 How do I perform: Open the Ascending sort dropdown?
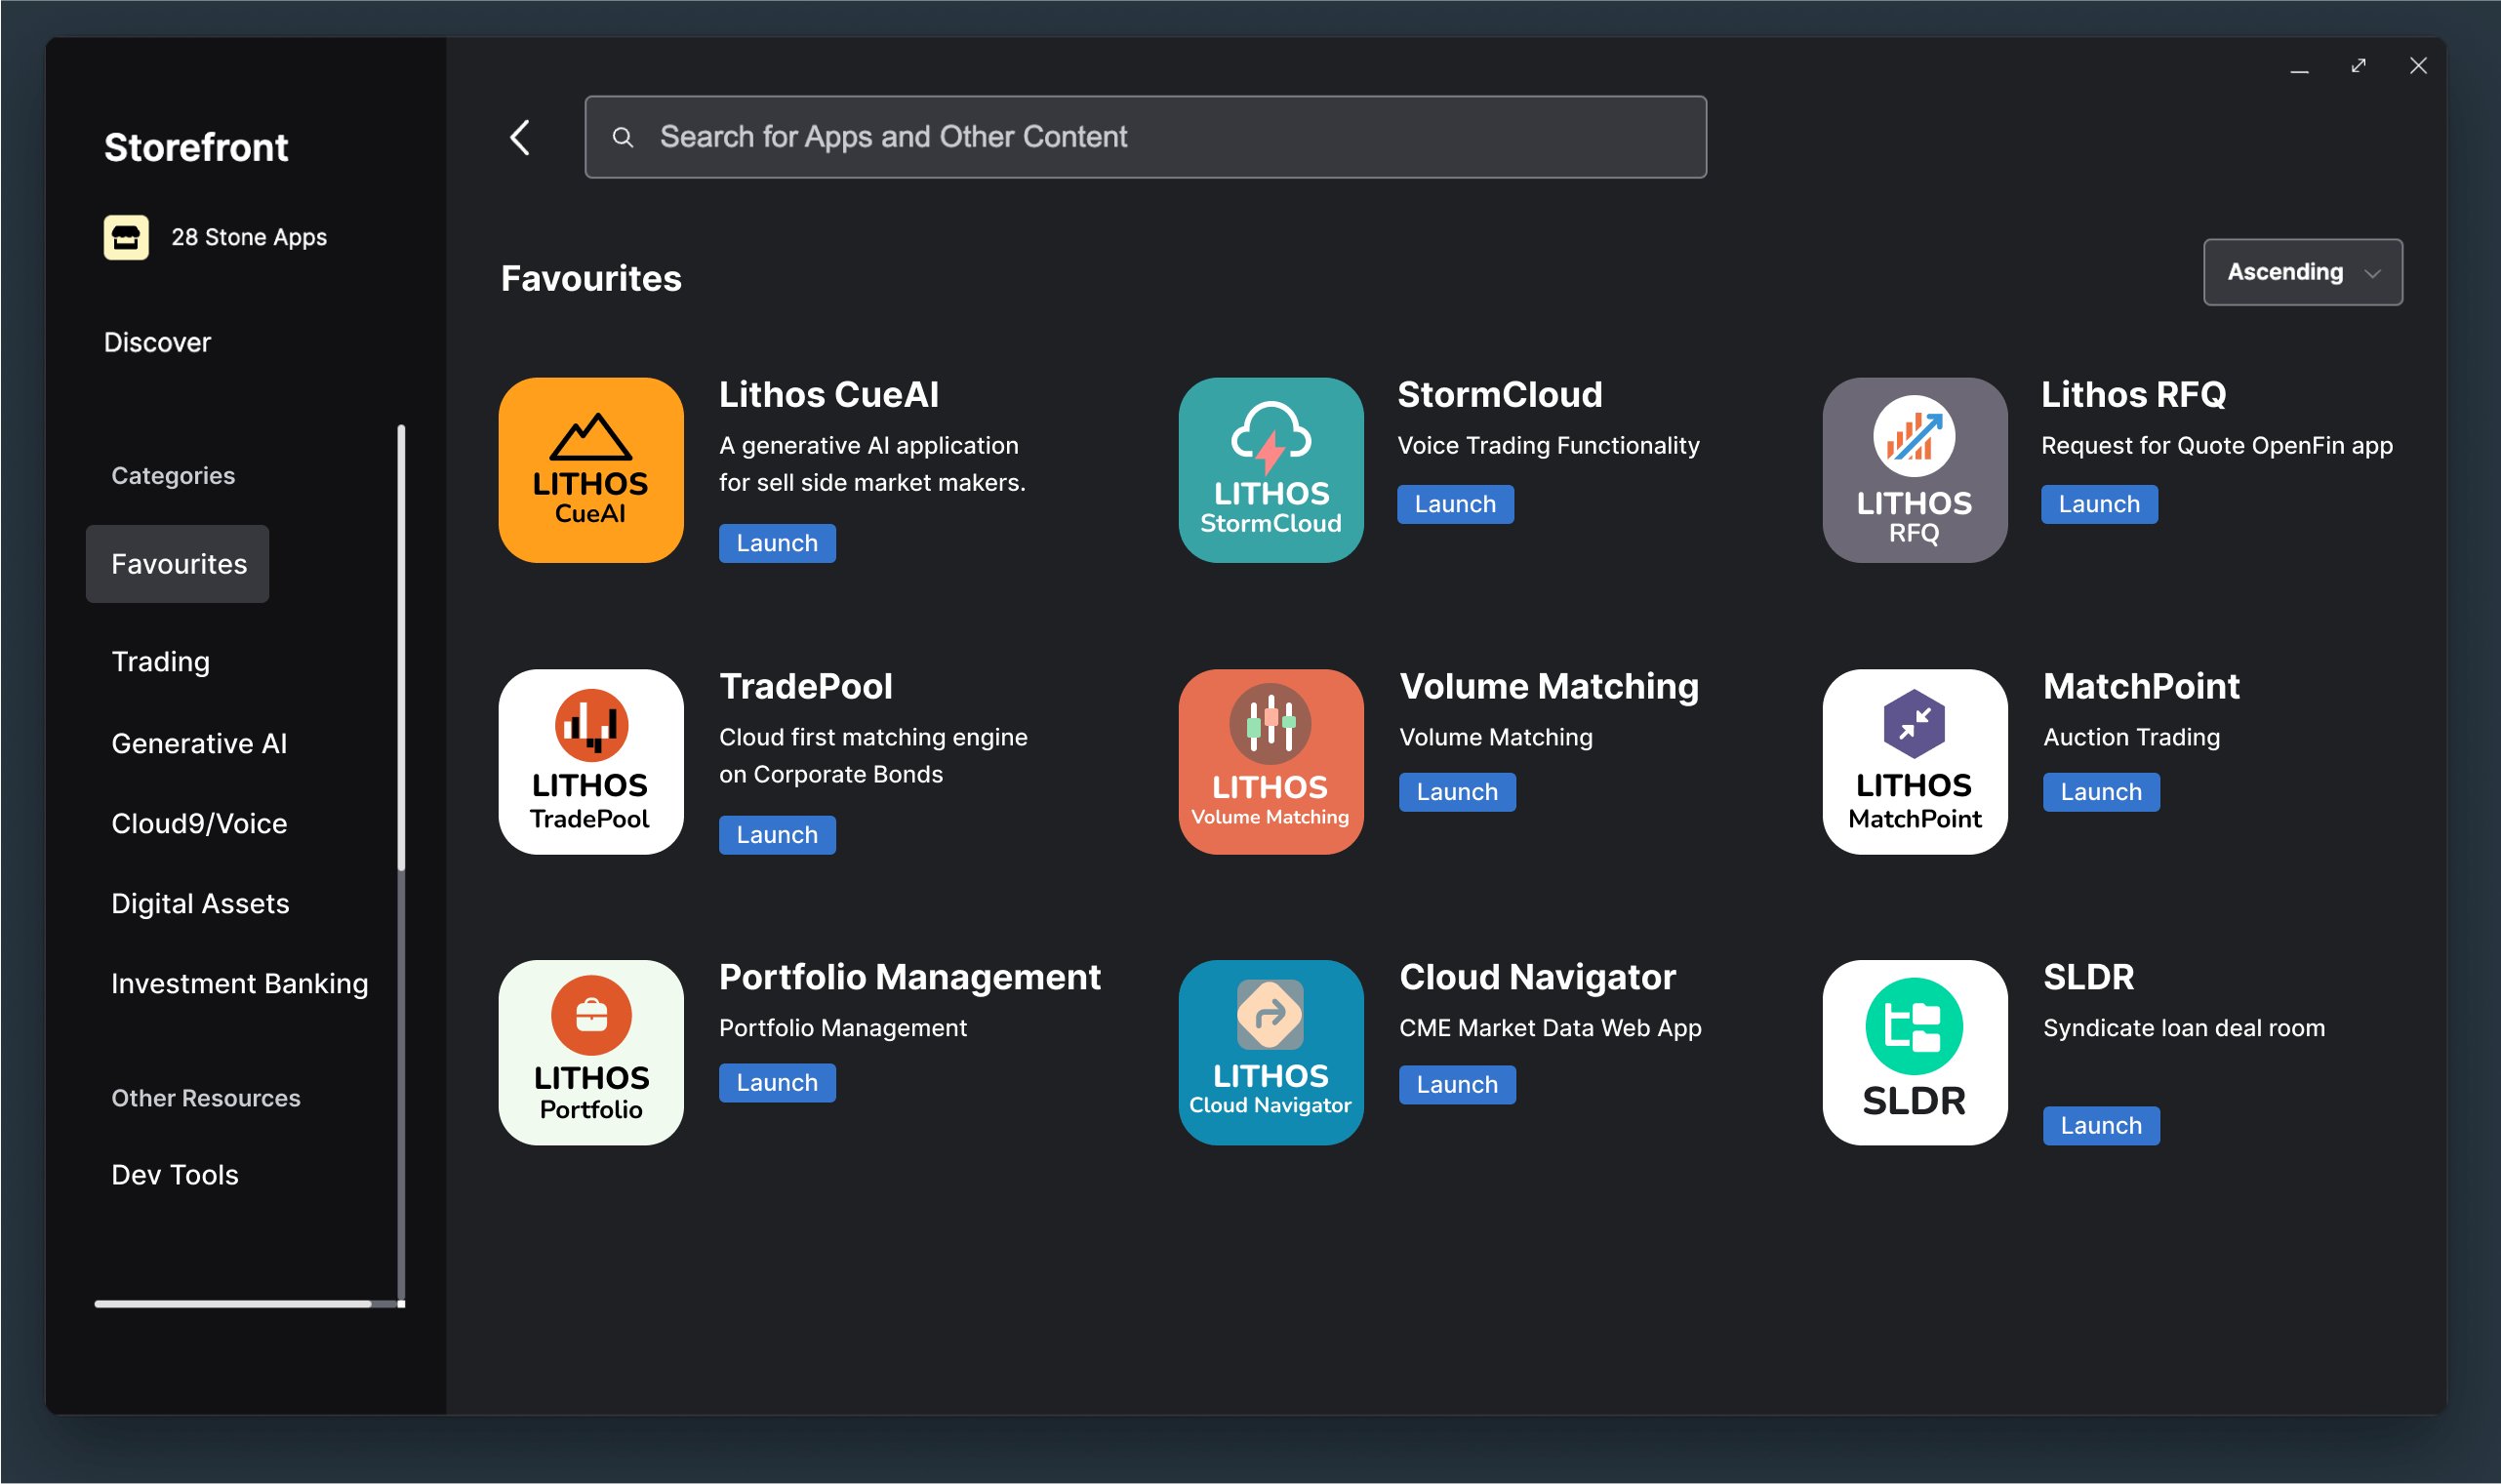tap(2302, 271)
